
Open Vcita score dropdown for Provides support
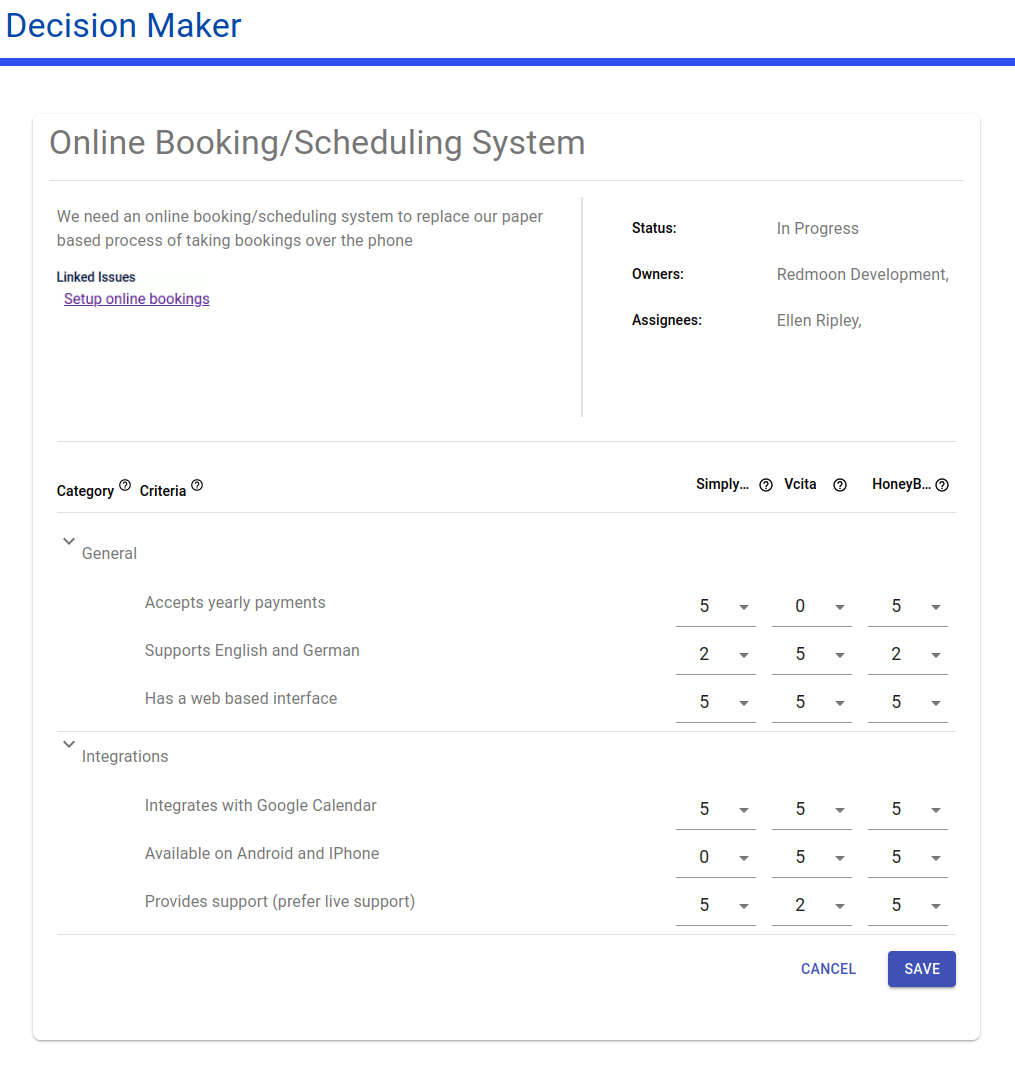coord(811,906)
